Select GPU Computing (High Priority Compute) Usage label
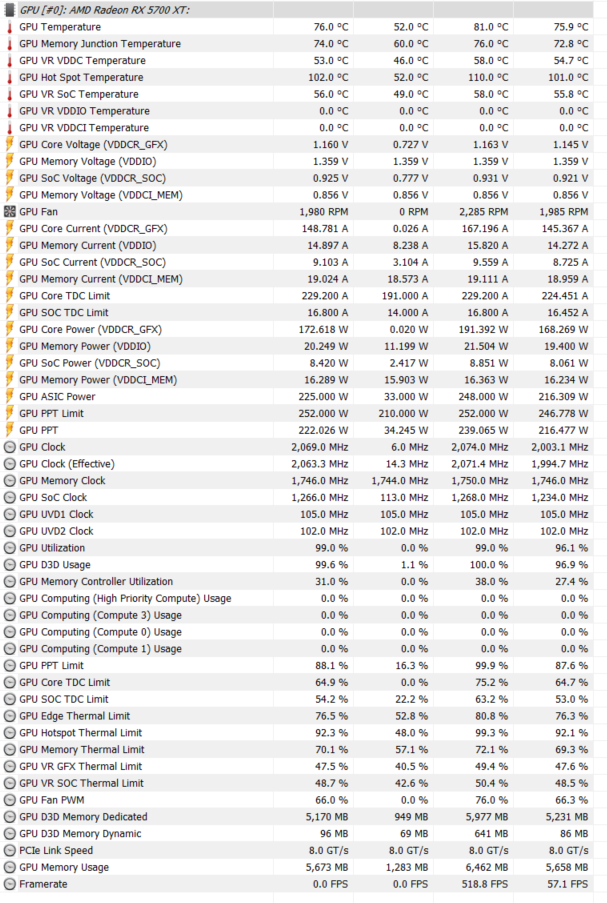607x903 pixels. pos(125,598)
